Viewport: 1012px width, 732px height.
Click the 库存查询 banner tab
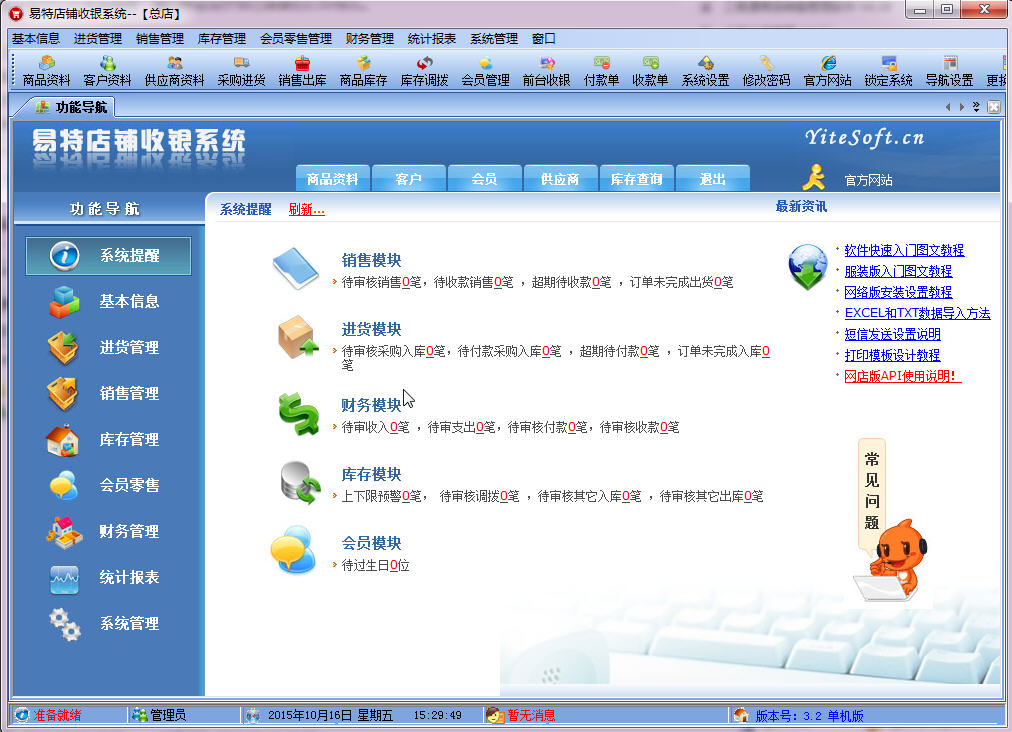pos(636,179)
